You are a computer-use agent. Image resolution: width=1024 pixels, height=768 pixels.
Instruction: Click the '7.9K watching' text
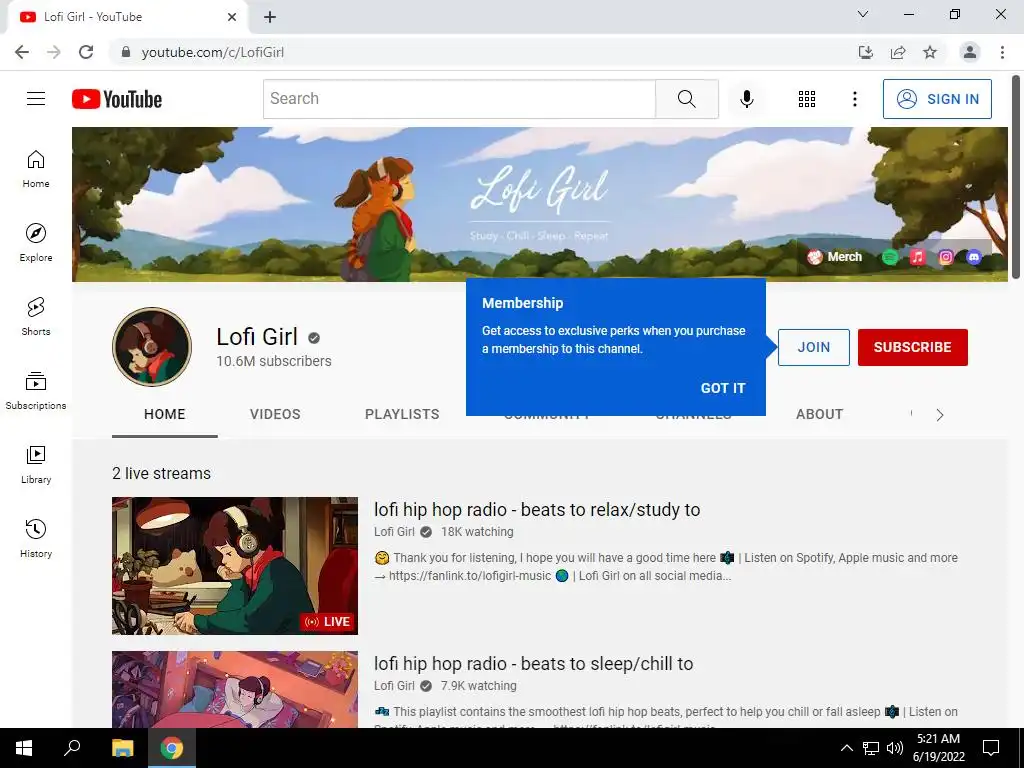tap(479, 686)
